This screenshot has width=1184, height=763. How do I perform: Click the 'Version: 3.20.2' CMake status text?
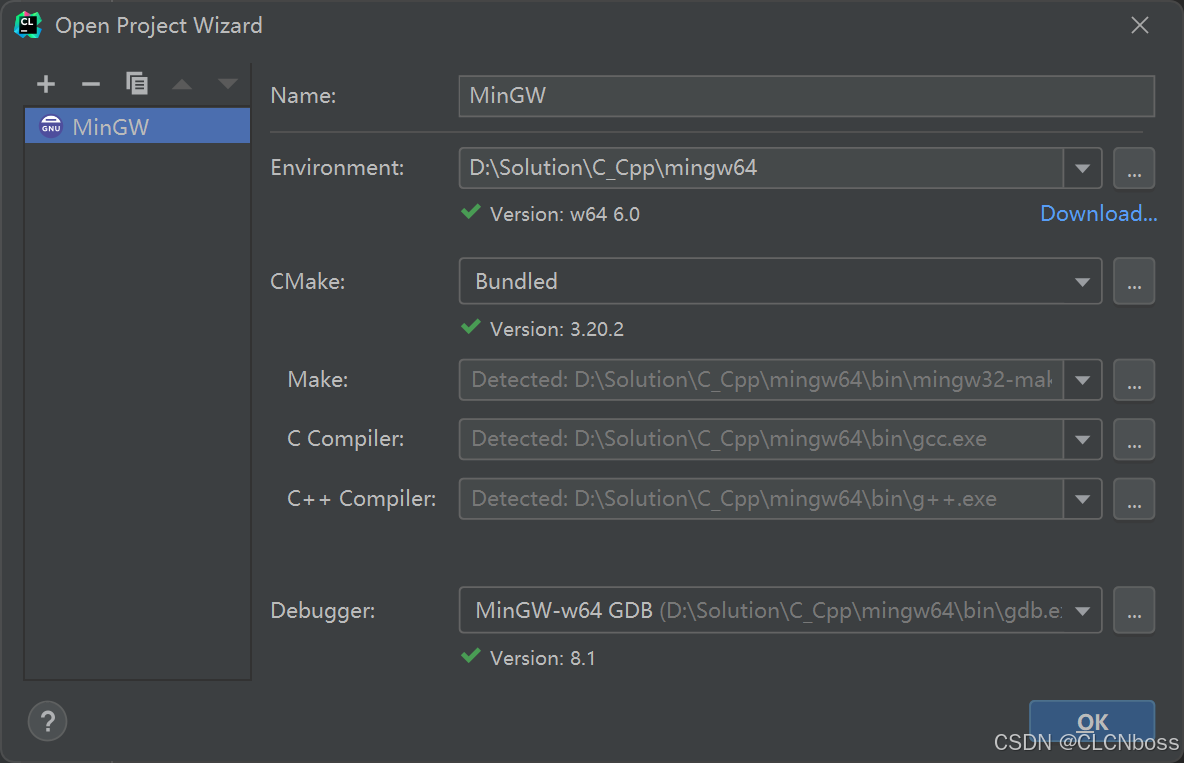point(557,329)
